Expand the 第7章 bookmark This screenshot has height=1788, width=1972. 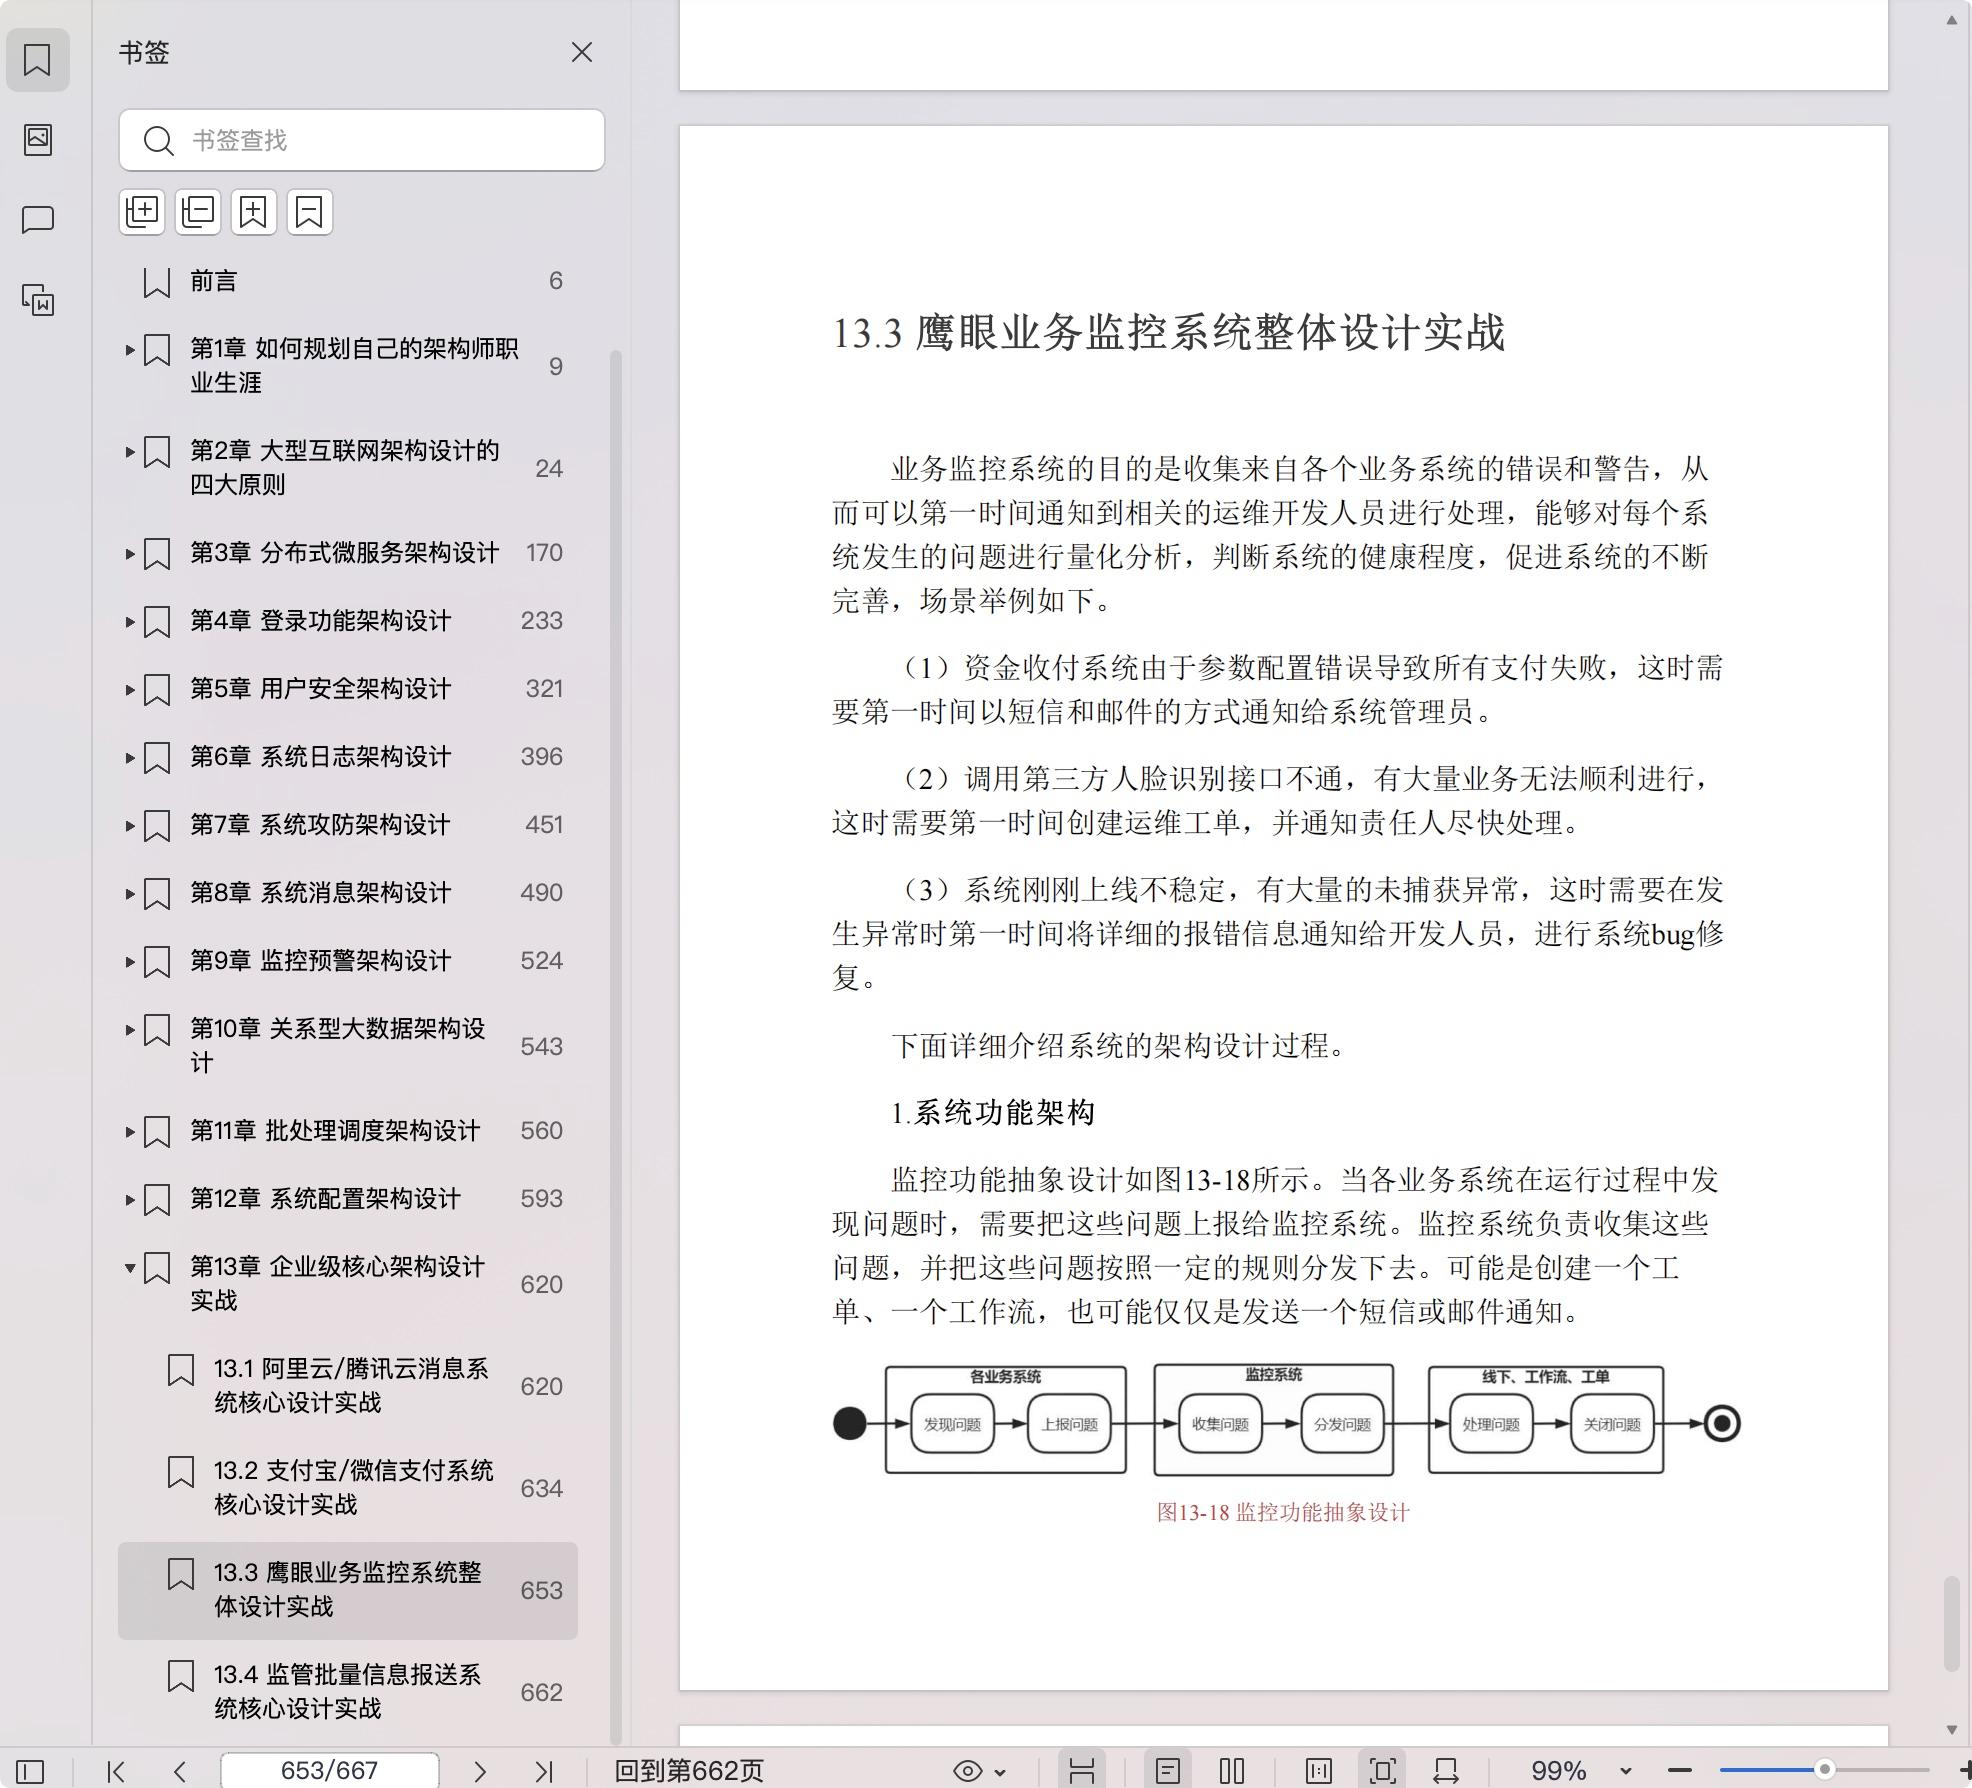coord(130,825)
